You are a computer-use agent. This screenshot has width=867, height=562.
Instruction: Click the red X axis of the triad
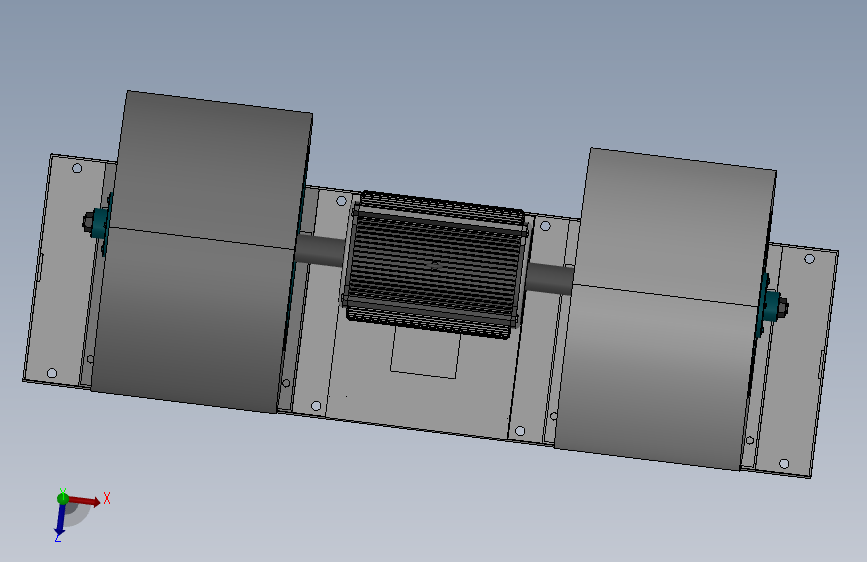(x=85, y=501)
